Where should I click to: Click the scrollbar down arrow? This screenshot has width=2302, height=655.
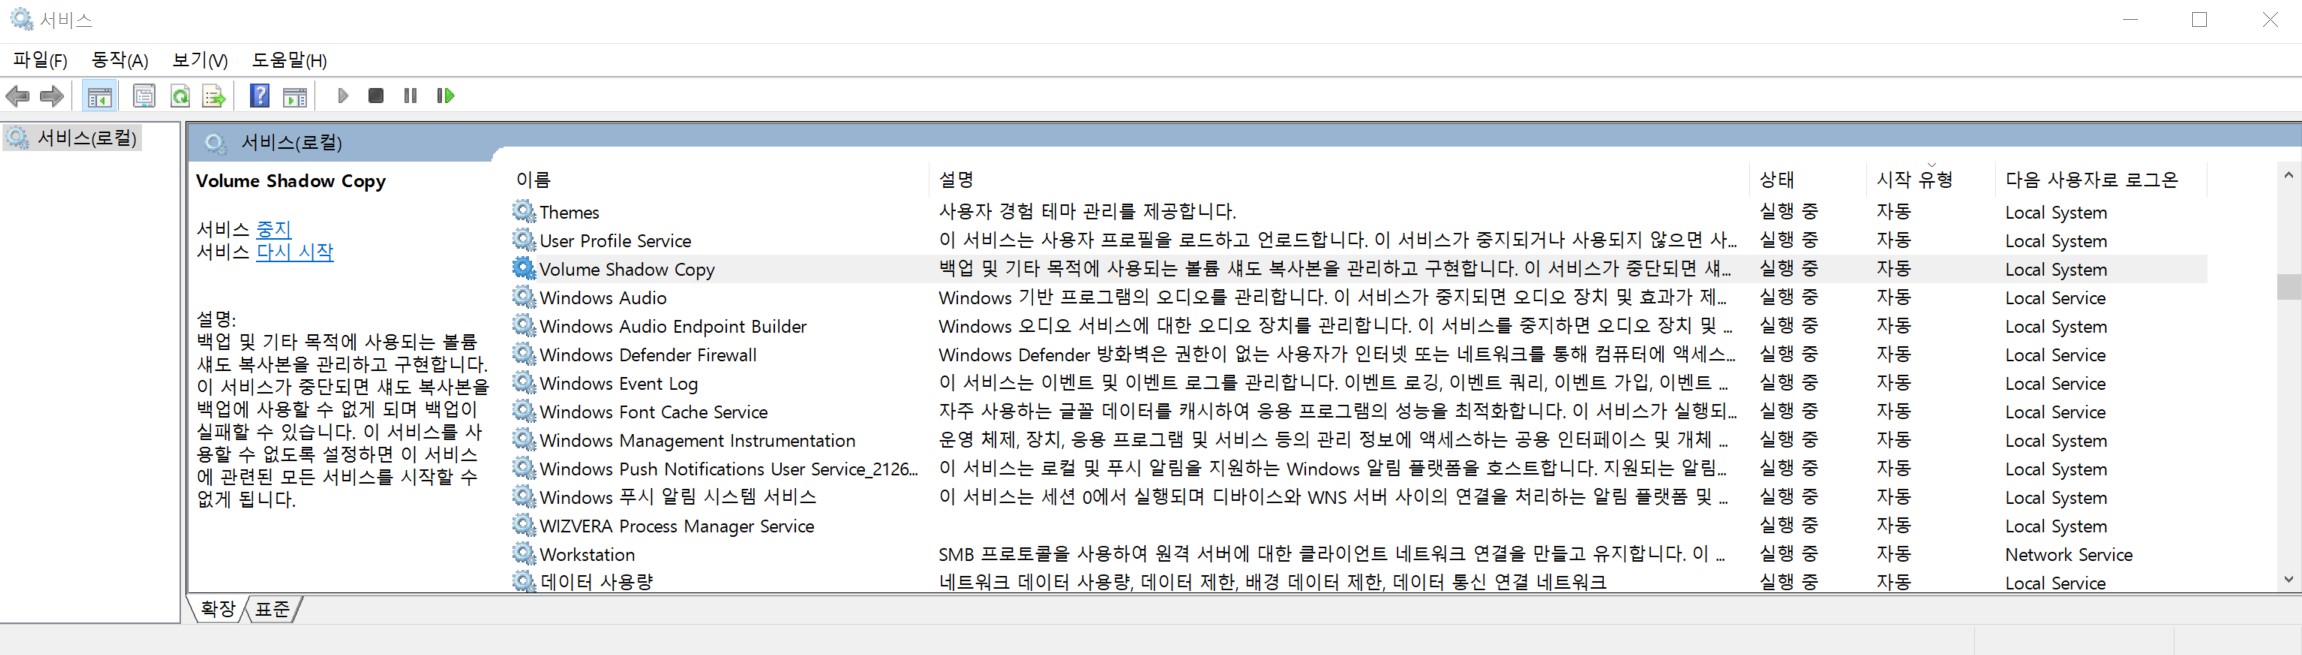pyautogui.click(x=2288, y=580)
